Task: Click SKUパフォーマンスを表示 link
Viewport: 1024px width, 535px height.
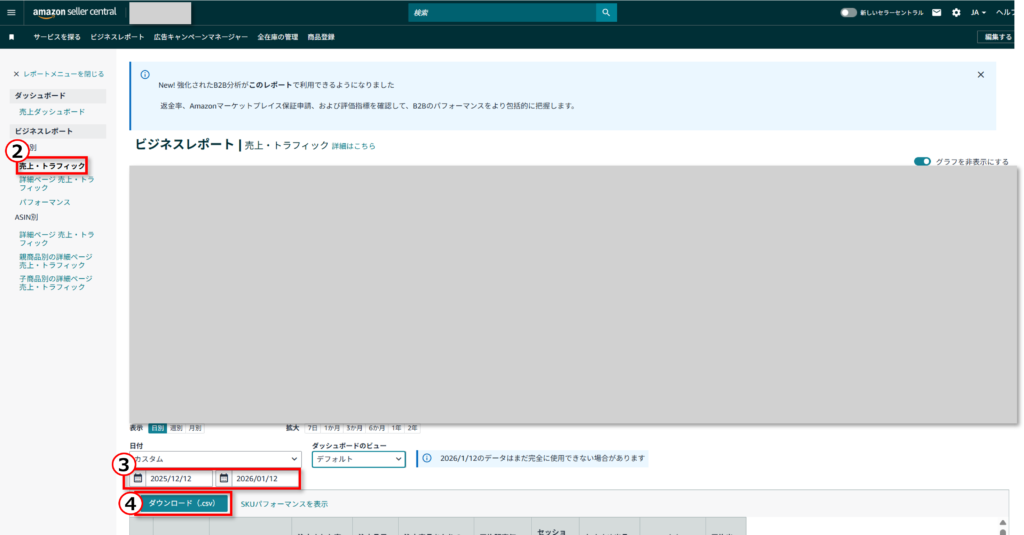Action: [284, 504]
